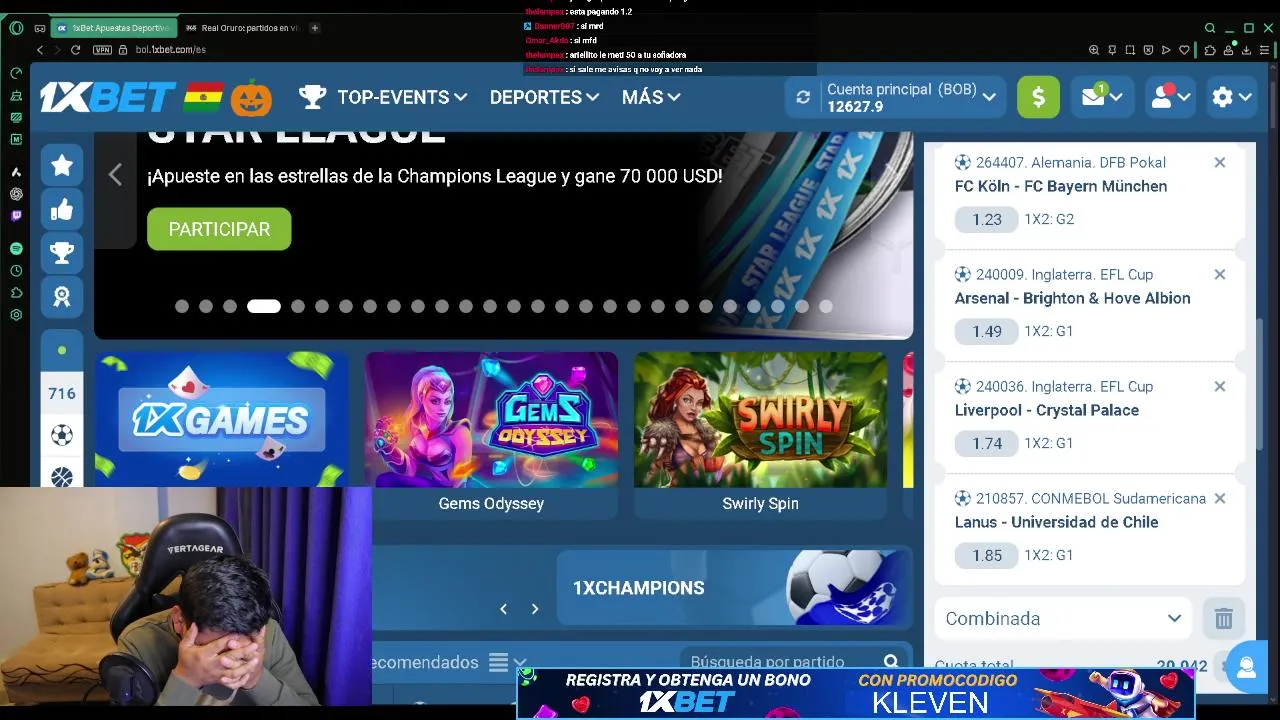The image size is (1280, 720).
Task: Open the Combinada bet type dropdown
Action: pyautogui.click(x=1063, y=618)
